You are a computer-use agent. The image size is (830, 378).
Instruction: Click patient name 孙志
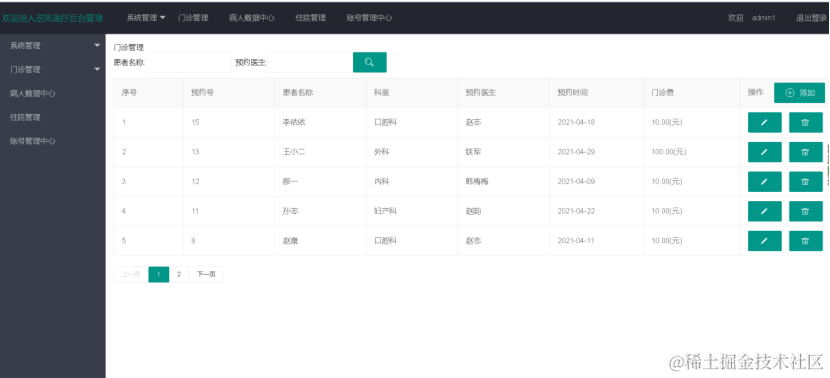point(291,211)
